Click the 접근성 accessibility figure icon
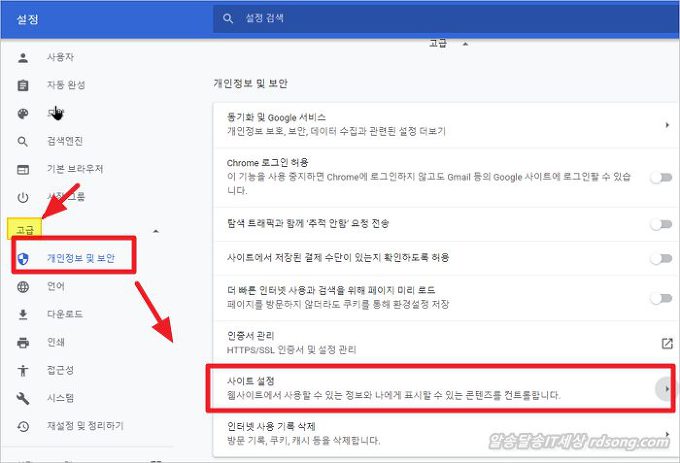 click(23, 370)
